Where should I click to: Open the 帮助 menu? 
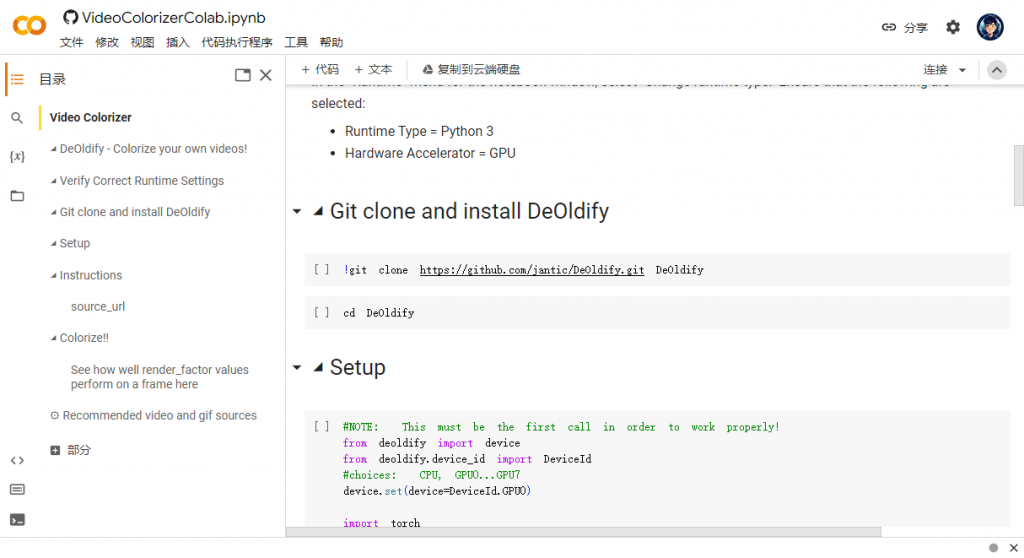pyautogui.click(x=331, y=42)
